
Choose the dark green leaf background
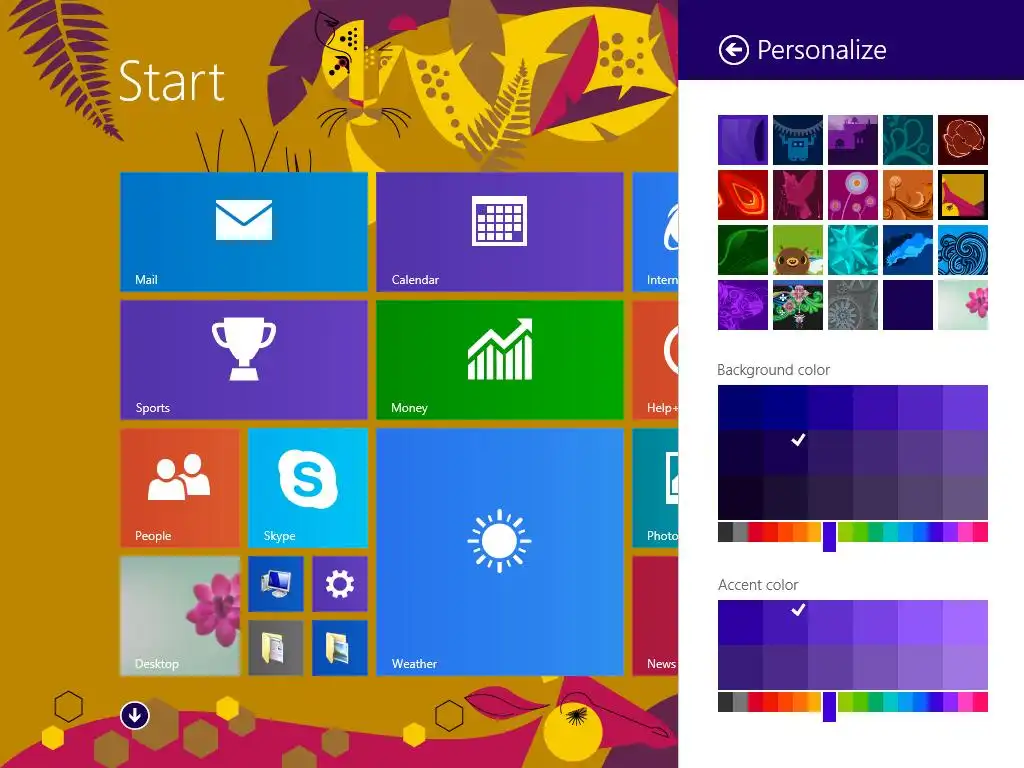click(x=743, y=250)
